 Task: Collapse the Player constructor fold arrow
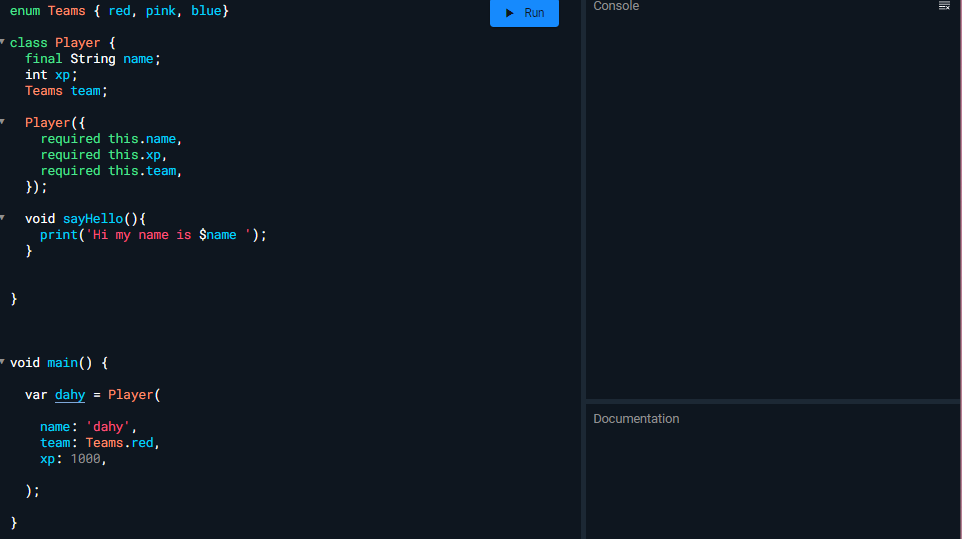coord(2,122)
